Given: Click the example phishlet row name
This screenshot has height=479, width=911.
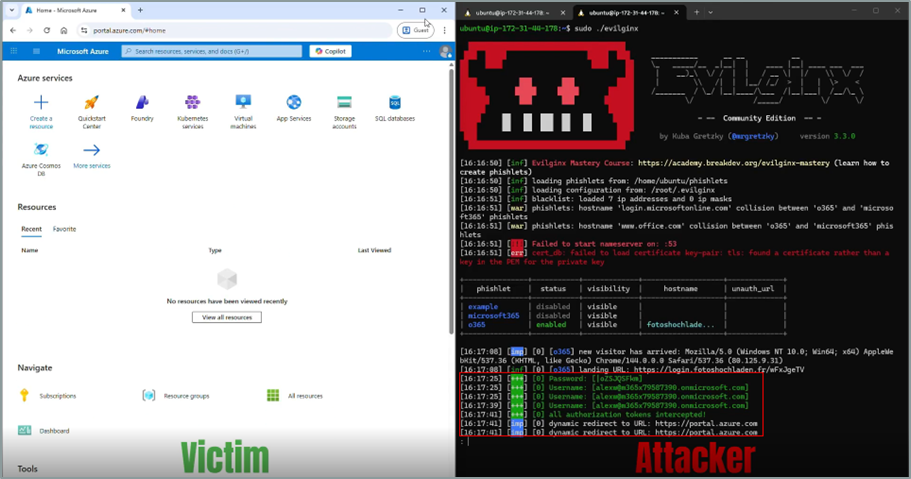Looking at the screenshot, I should (483, 307).
